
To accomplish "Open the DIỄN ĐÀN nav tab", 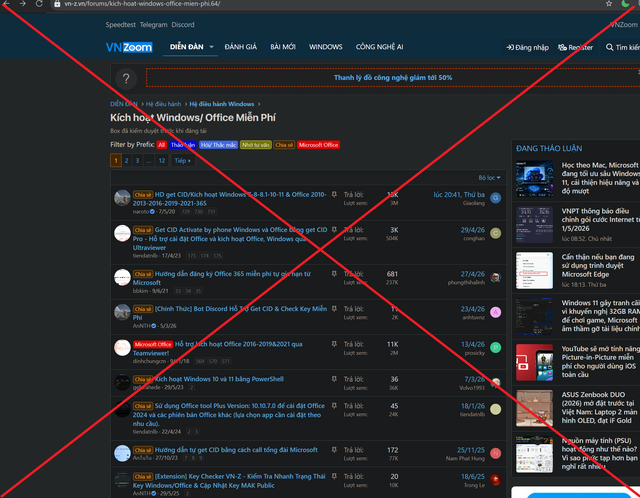I will (x=187, y=47).
